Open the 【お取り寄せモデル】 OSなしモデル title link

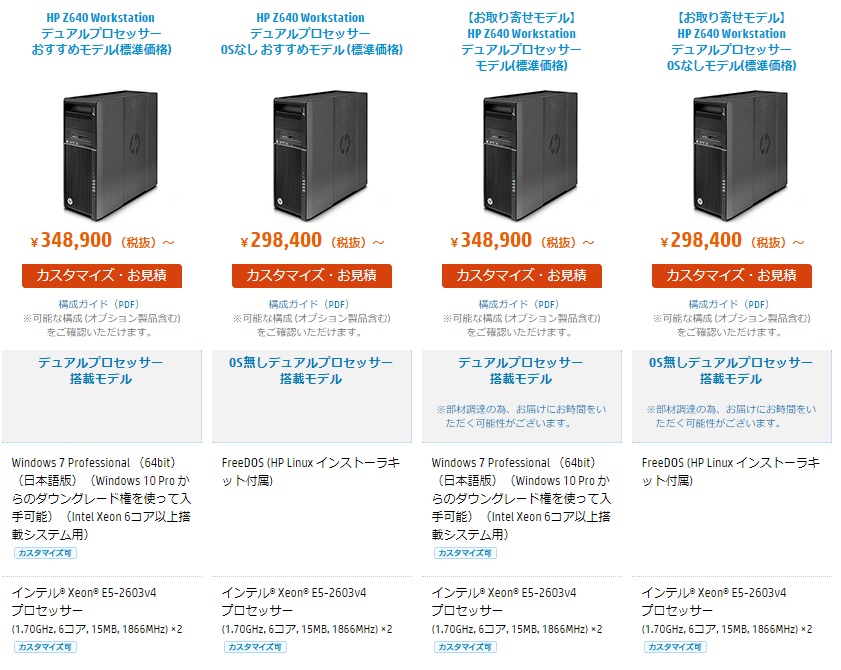click(732, 42)
